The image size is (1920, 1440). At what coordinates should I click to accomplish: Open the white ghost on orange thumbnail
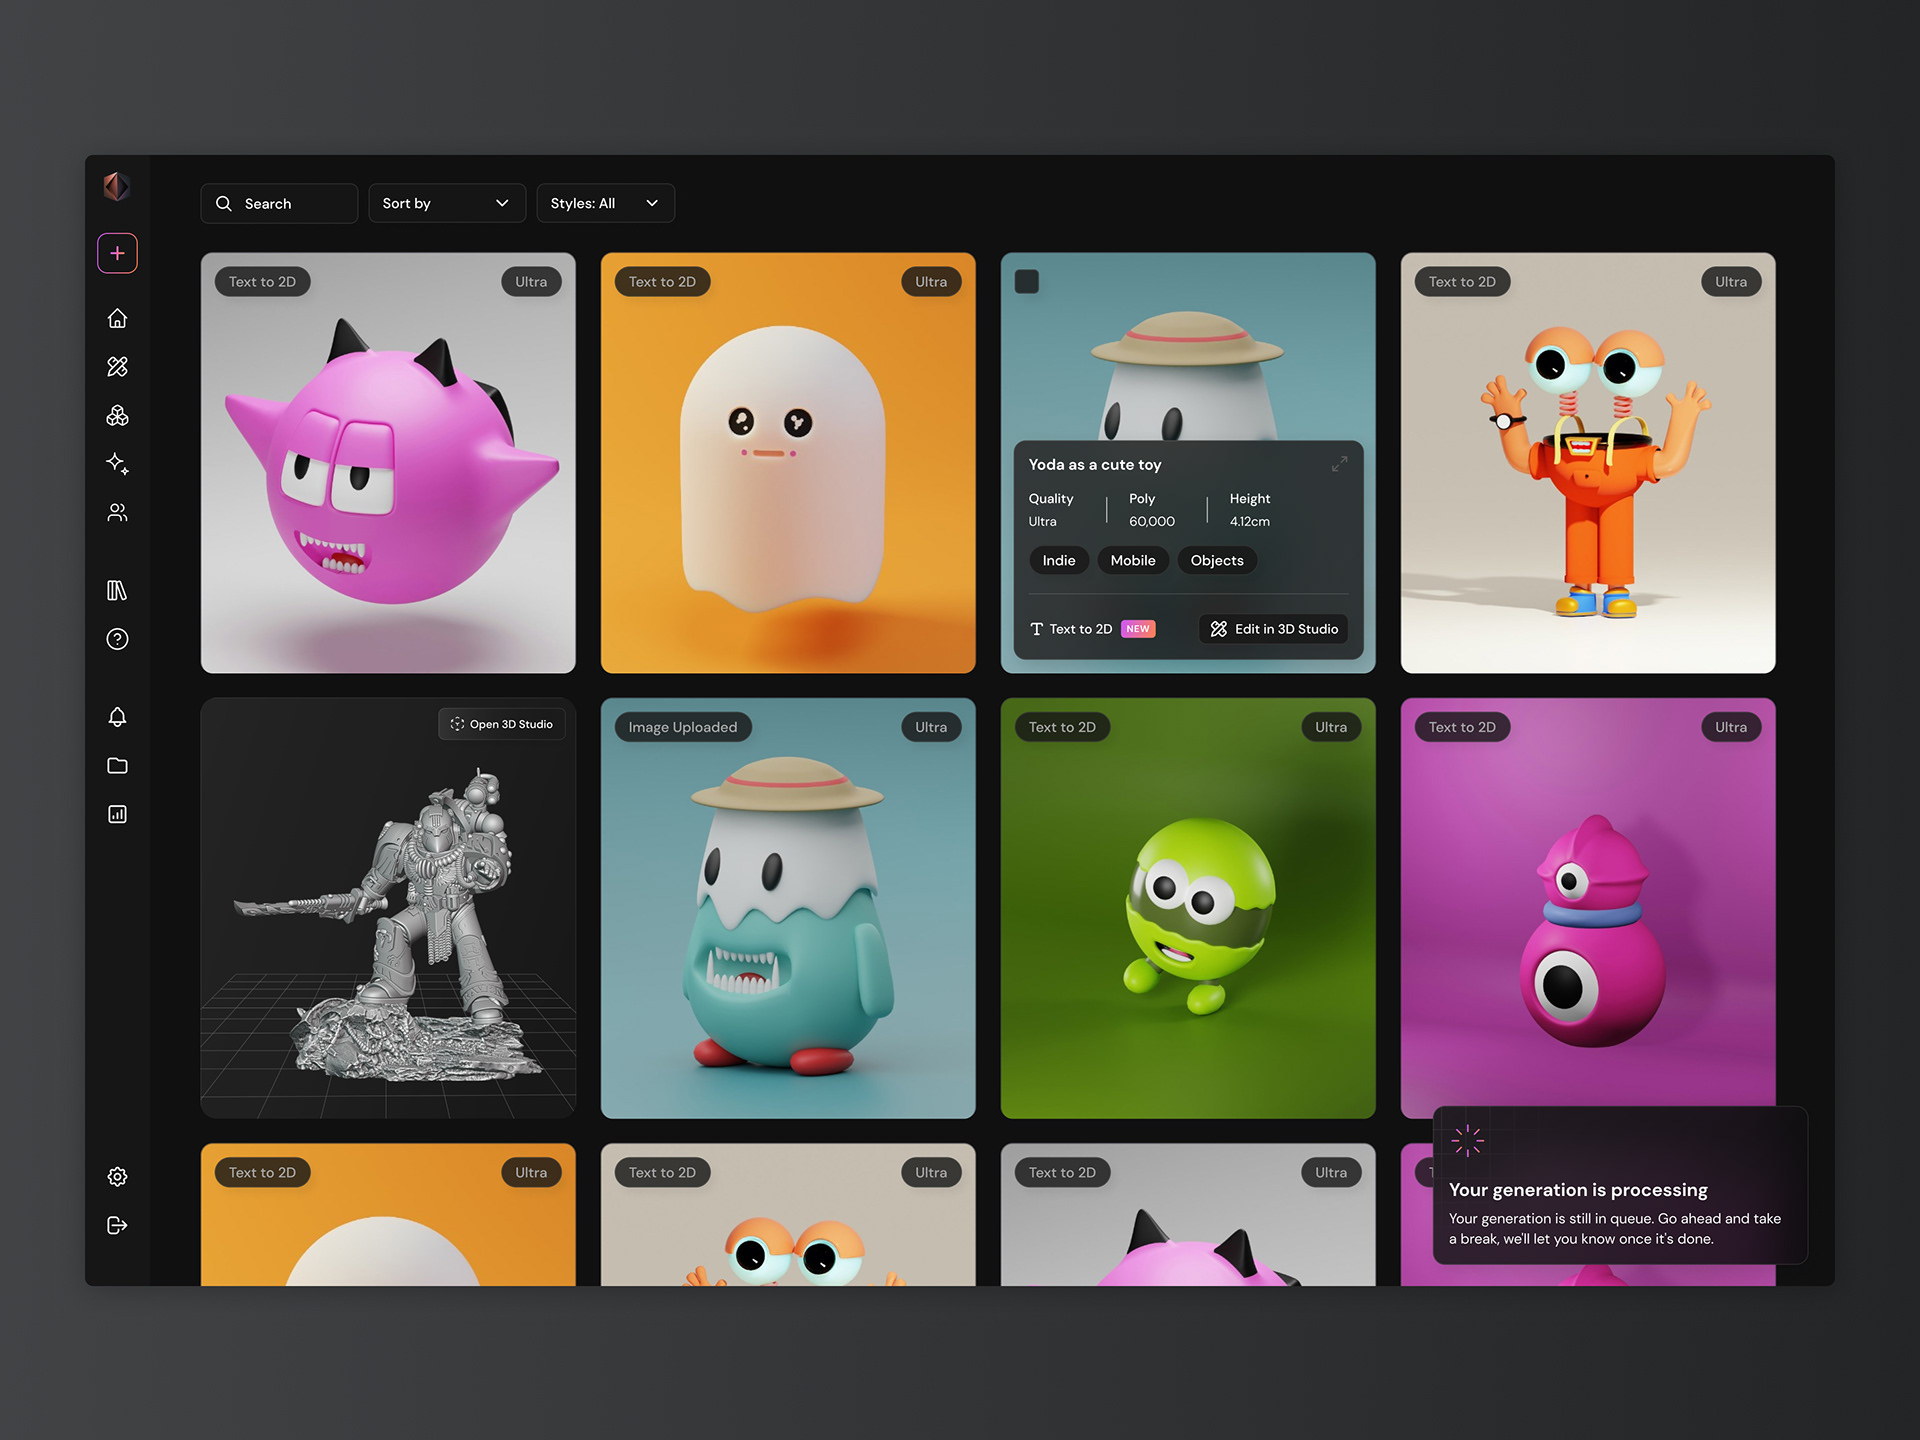tap(788, 463)
